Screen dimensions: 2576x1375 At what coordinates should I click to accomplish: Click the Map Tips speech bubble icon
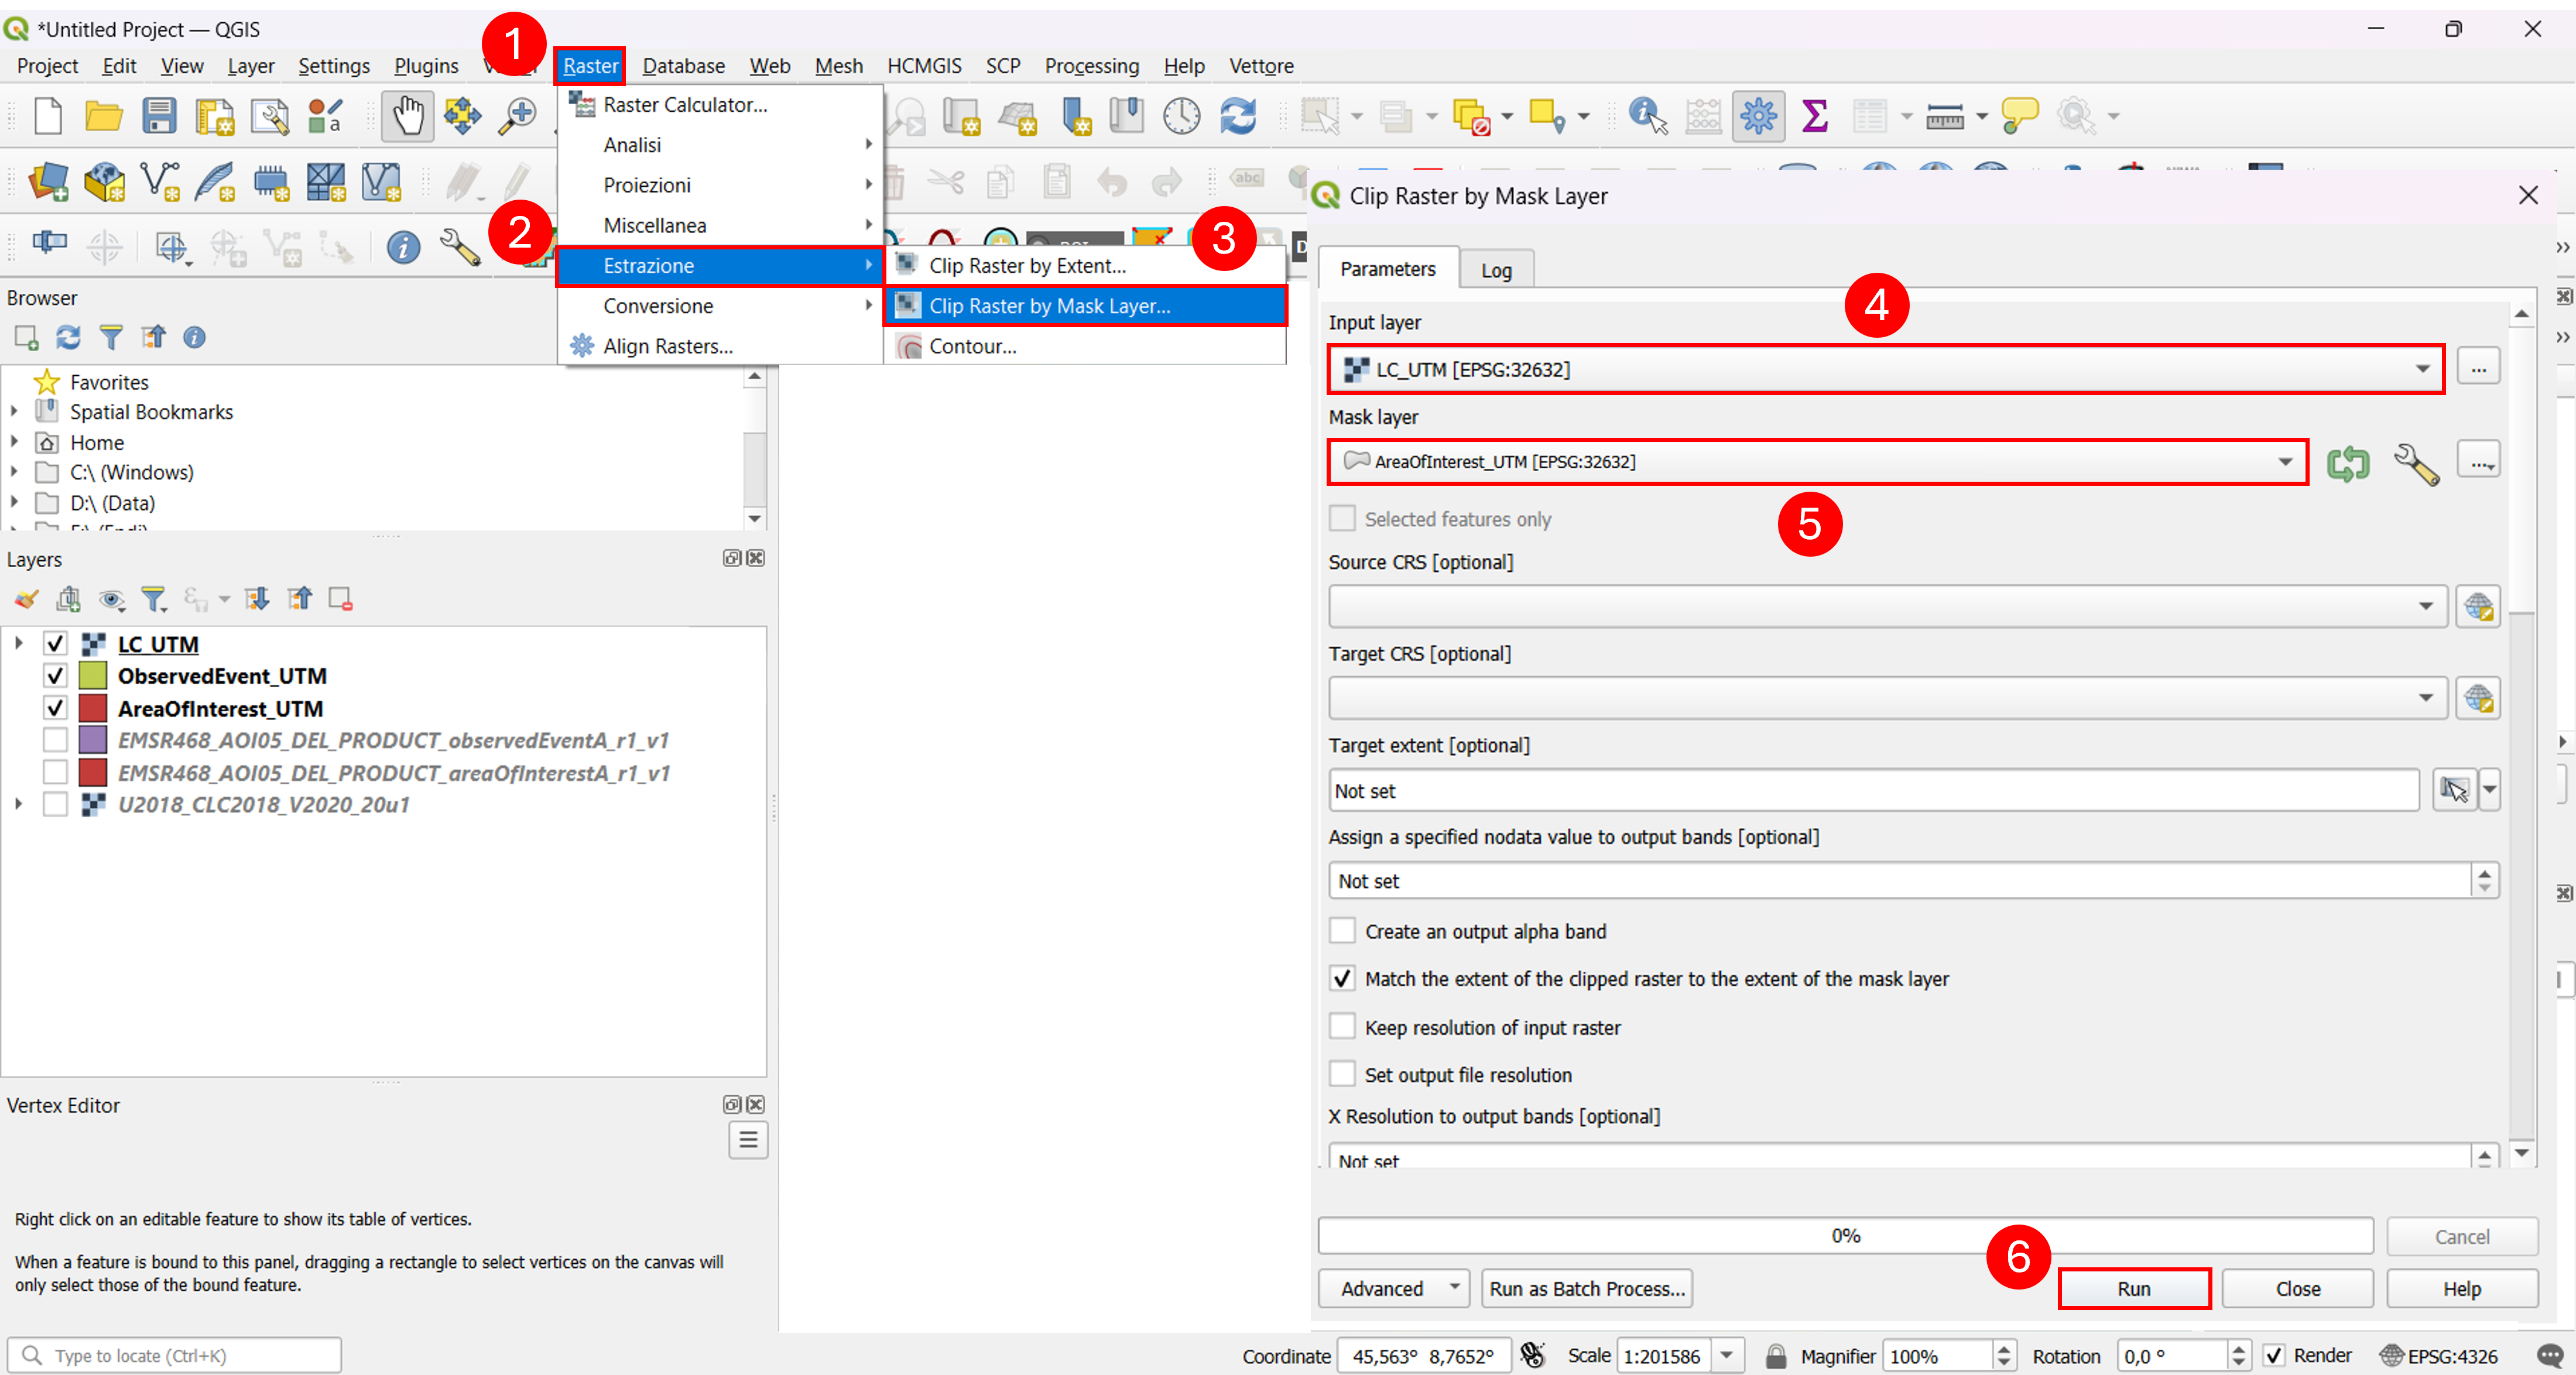click(x=2019, y=116)
